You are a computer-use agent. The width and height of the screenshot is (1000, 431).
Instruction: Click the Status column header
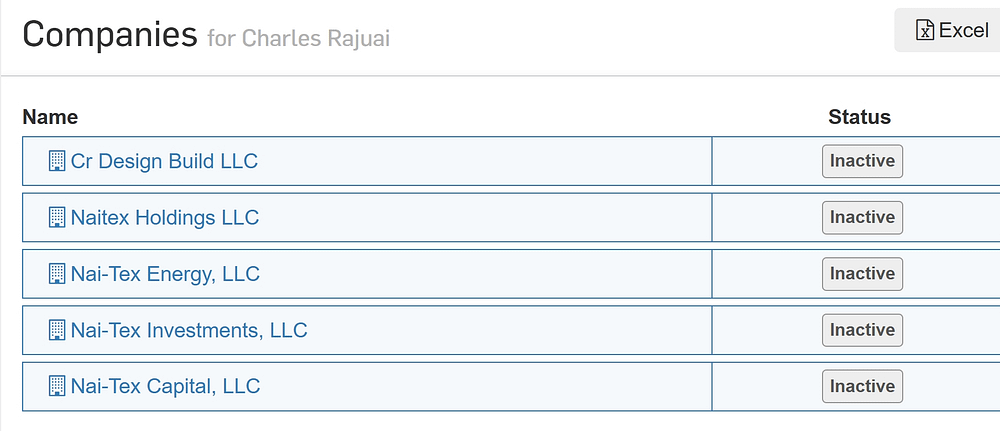(x=859, y=117)
